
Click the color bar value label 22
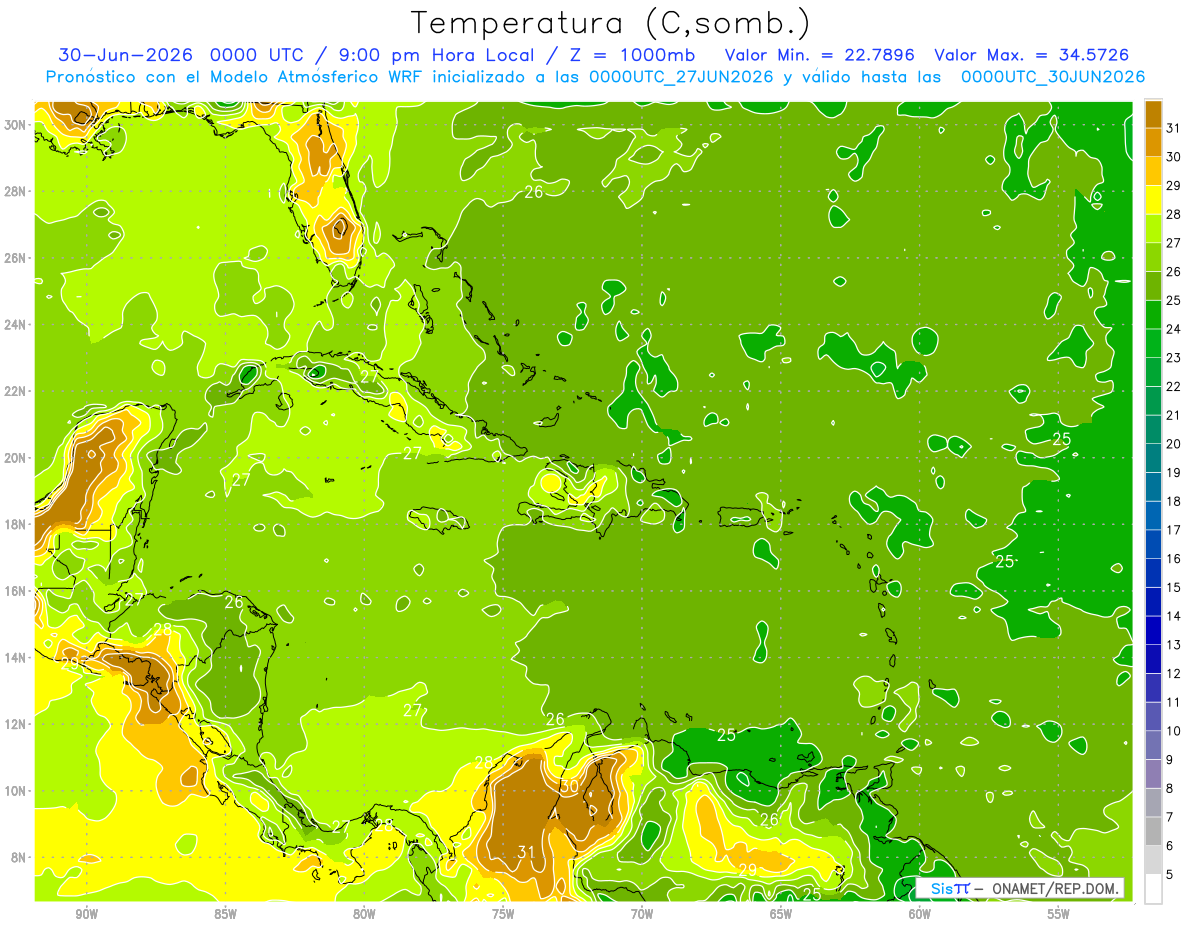point(1174,386)
